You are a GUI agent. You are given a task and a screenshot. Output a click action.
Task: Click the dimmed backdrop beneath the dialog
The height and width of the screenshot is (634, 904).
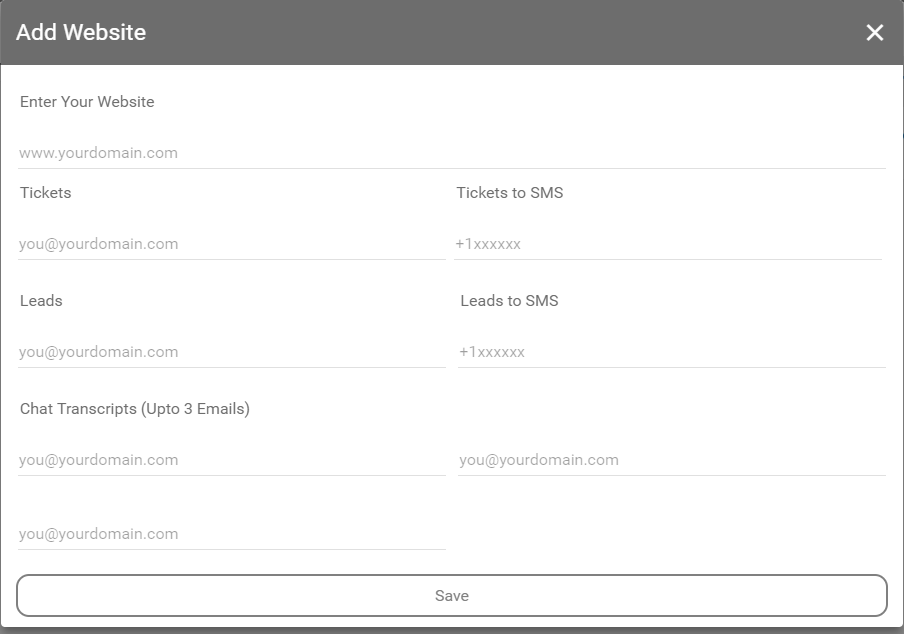tap(452, 631)
